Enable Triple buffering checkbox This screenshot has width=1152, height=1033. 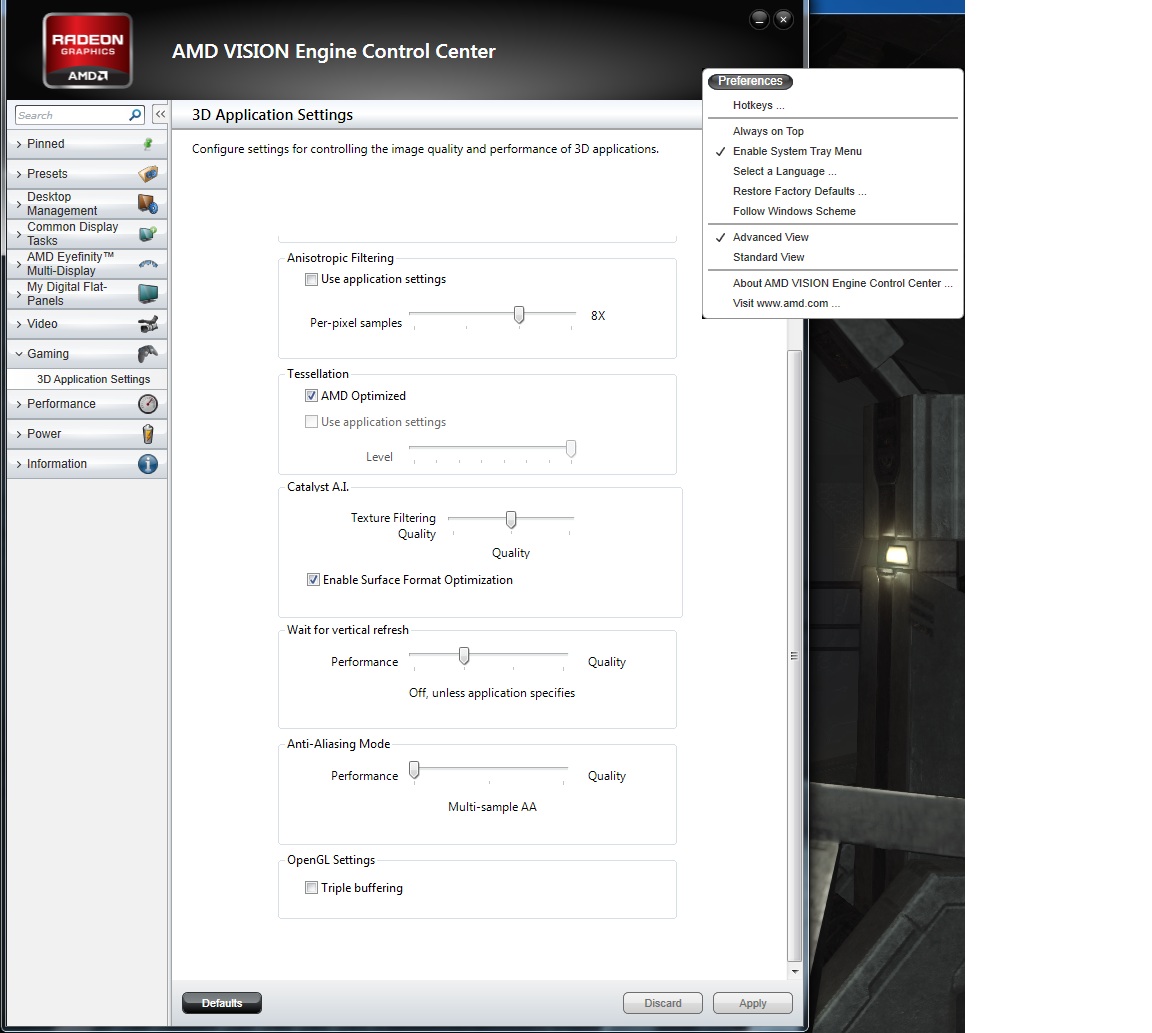point(312,888)
